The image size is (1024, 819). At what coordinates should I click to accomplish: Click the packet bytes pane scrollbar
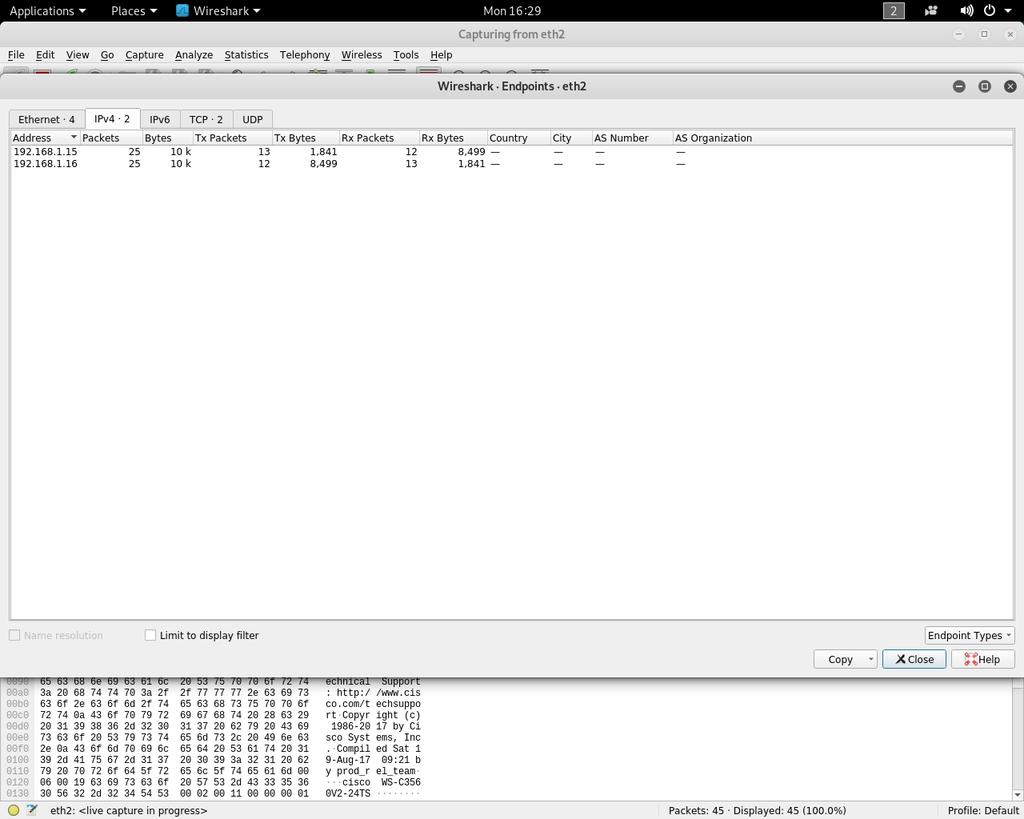tap(1017, 738)
